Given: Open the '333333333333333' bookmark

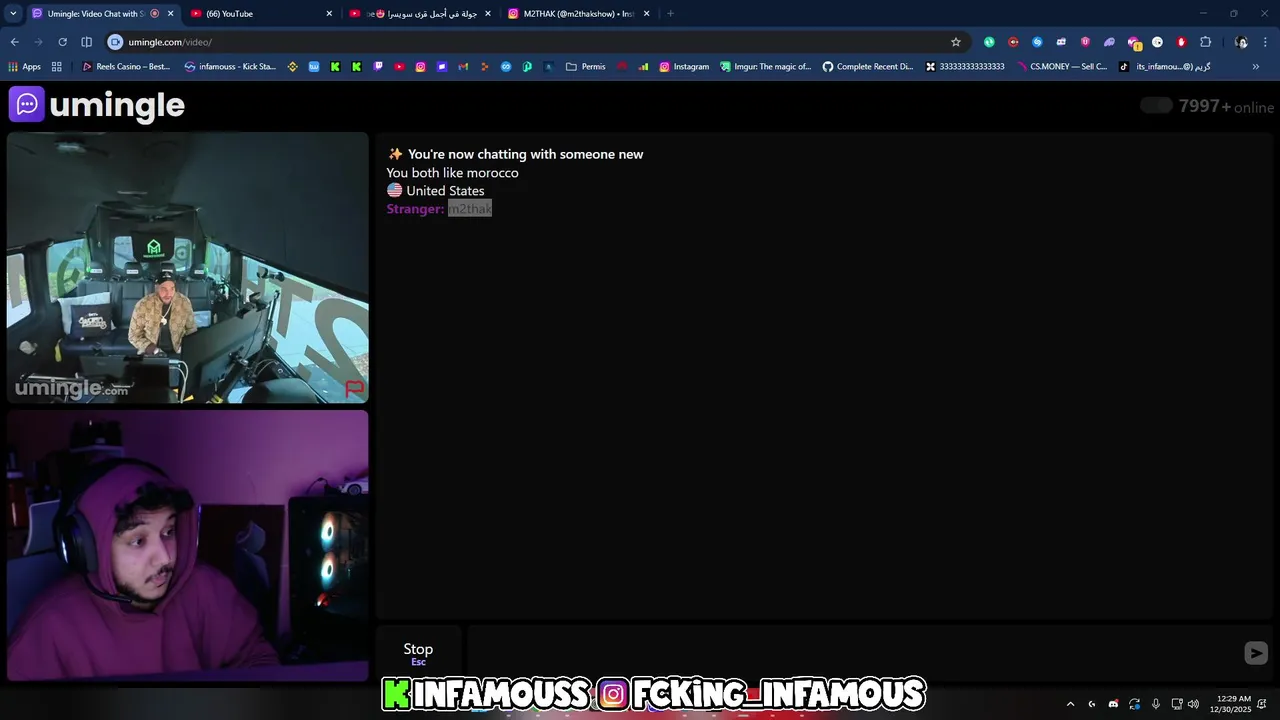Looking at the screenshot, I should [x=965, y=67].
